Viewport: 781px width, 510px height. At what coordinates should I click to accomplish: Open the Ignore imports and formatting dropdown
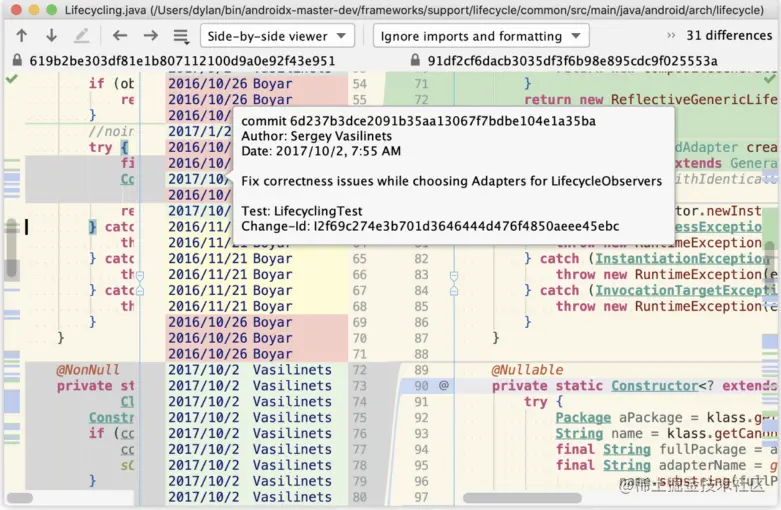(481, 36)
